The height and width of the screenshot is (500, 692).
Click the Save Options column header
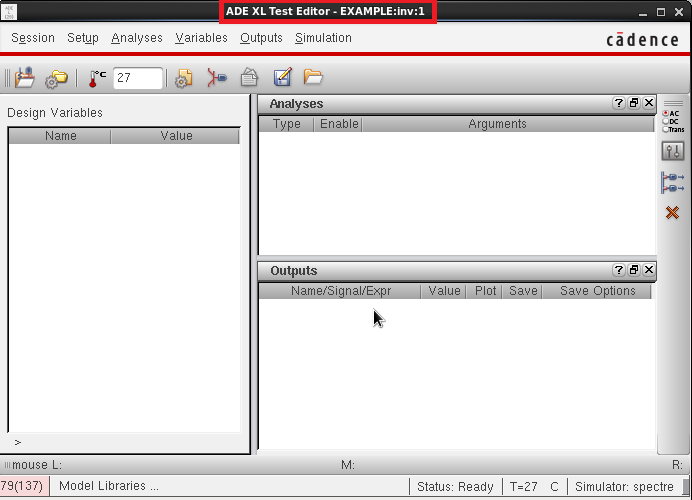click(x=597, y=291)
